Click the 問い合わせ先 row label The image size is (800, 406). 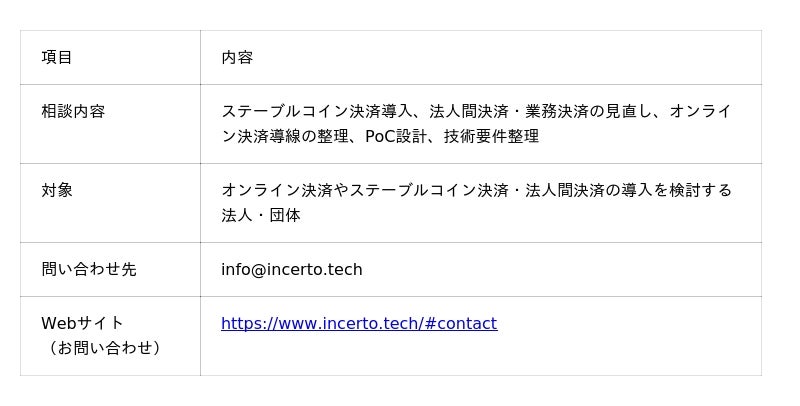(89, 270)
